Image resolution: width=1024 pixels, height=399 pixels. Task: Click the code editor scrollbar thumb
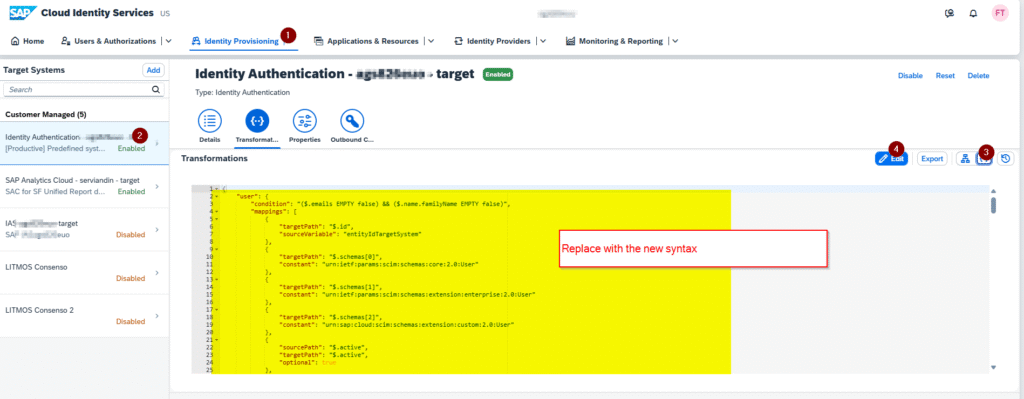click(993, 205)
